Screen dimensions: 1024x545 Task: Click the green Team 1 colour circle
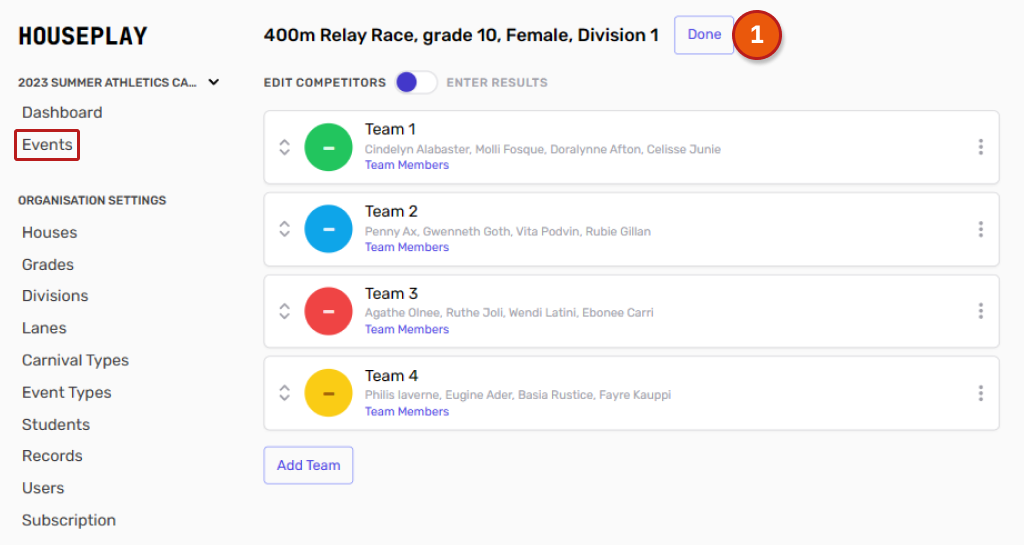click(328, 147)
